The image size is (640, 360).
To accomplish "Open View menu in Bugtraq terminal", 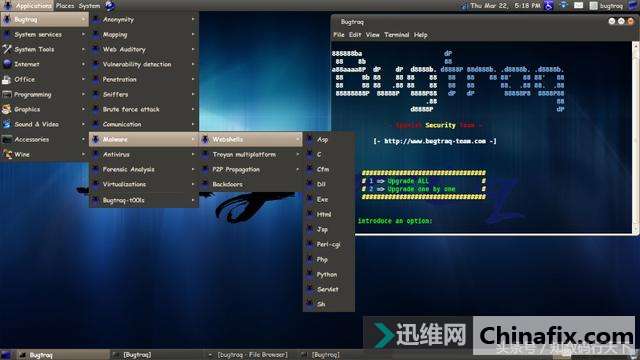I will (372, 35).
